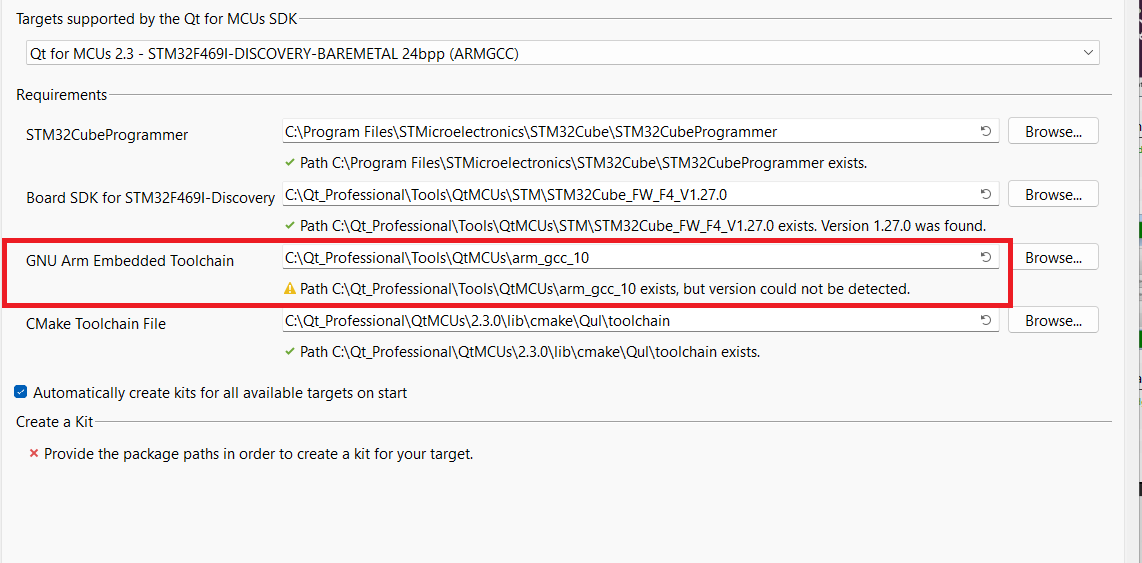Click the 'Requirements' group heading
Image resolution: width=1142 pixels, height=563 pixels.
click(x=61, y=95)
